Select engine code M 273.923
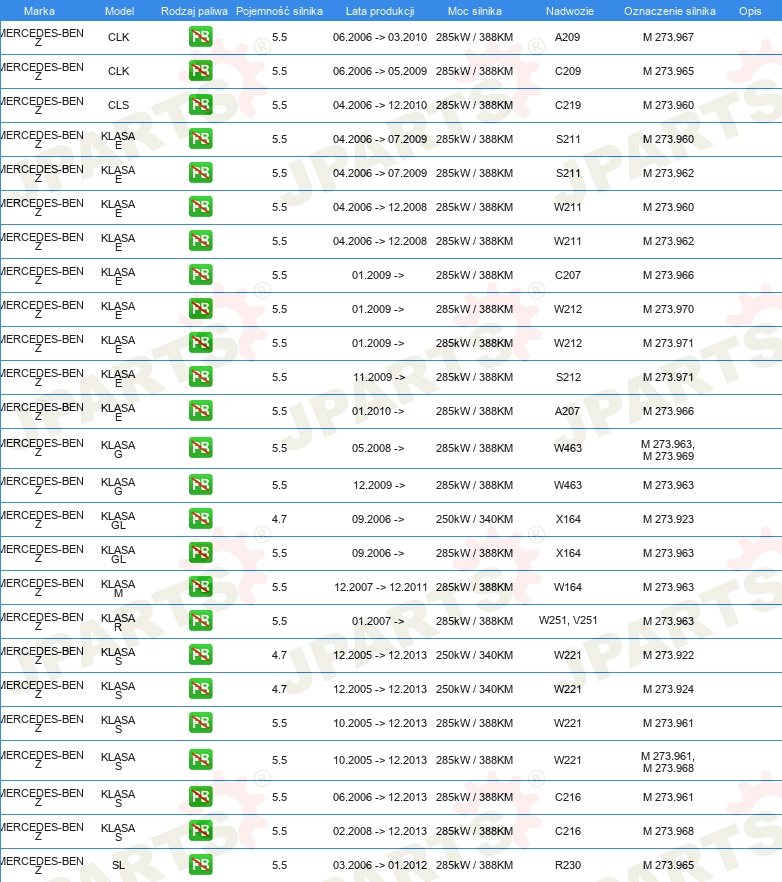Viewport: 782px width, 882px height. [x=668, y=519]
